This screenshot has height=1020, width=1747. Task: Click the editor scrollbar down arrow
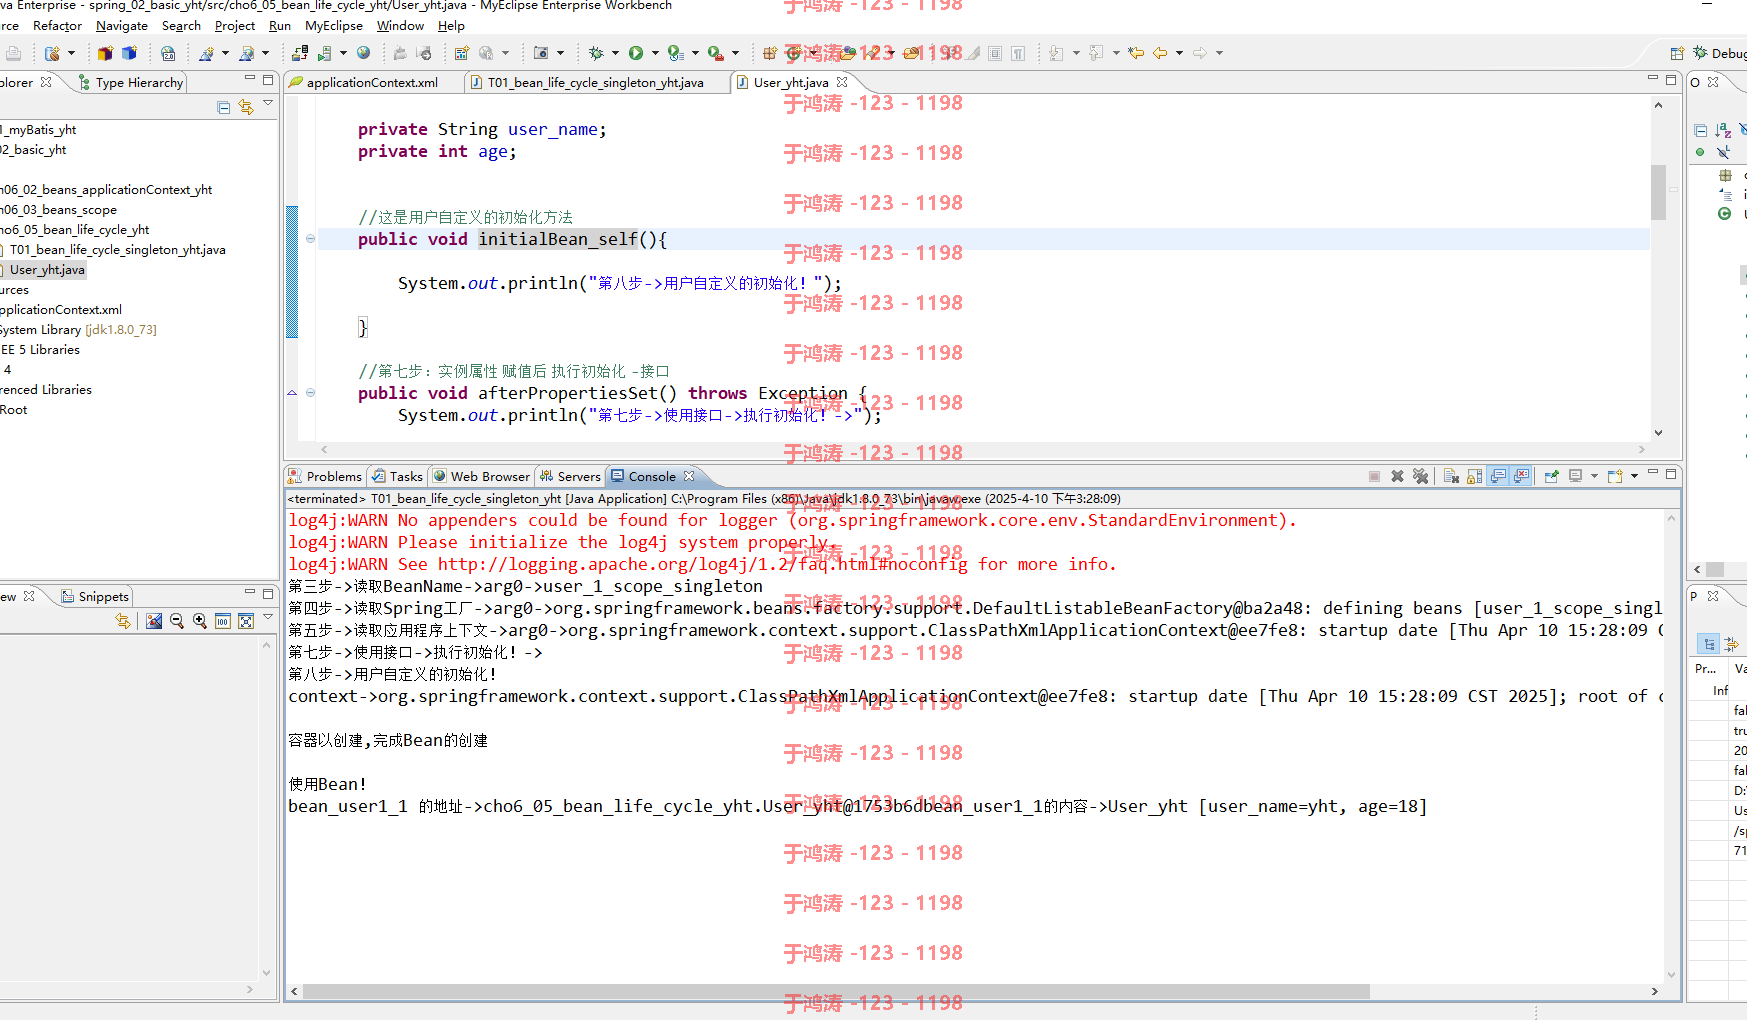tap(1658, 433)
